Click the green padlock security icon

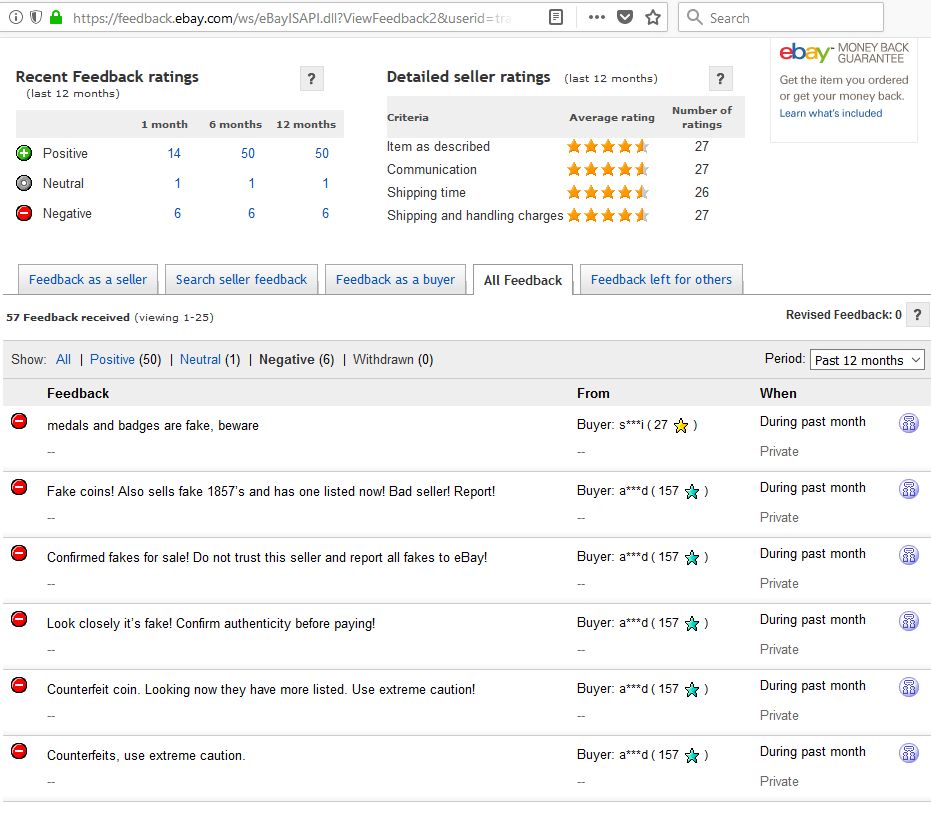(55, 18)
